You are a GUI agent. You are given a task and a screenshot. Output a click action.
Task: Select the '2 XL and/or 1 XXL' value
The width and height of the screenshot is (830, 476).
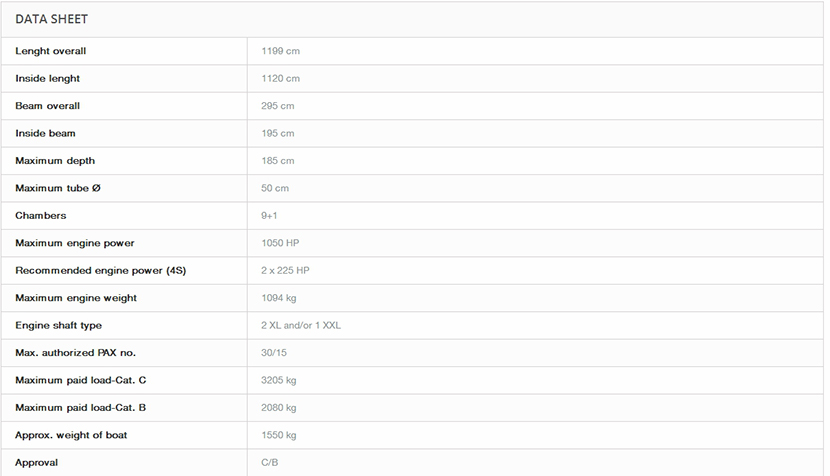(301, 325)
